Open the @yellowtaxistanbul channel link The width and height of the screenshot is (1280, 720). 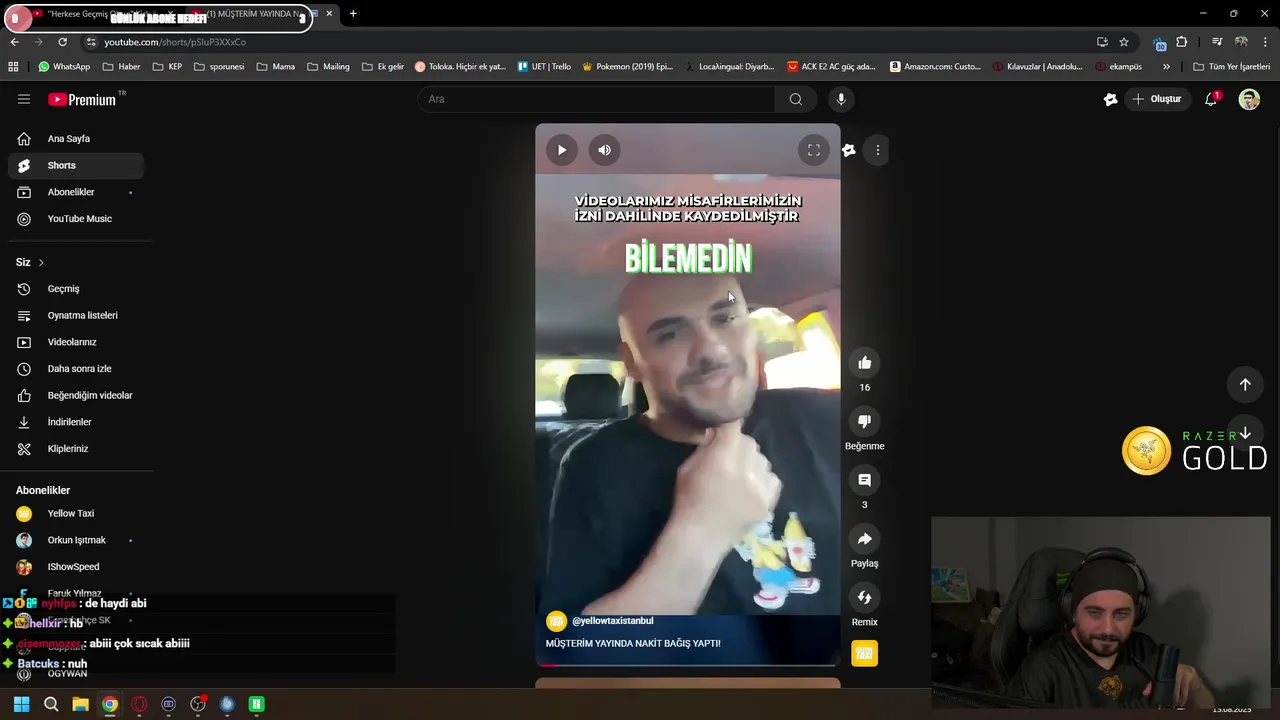[612, 621]
